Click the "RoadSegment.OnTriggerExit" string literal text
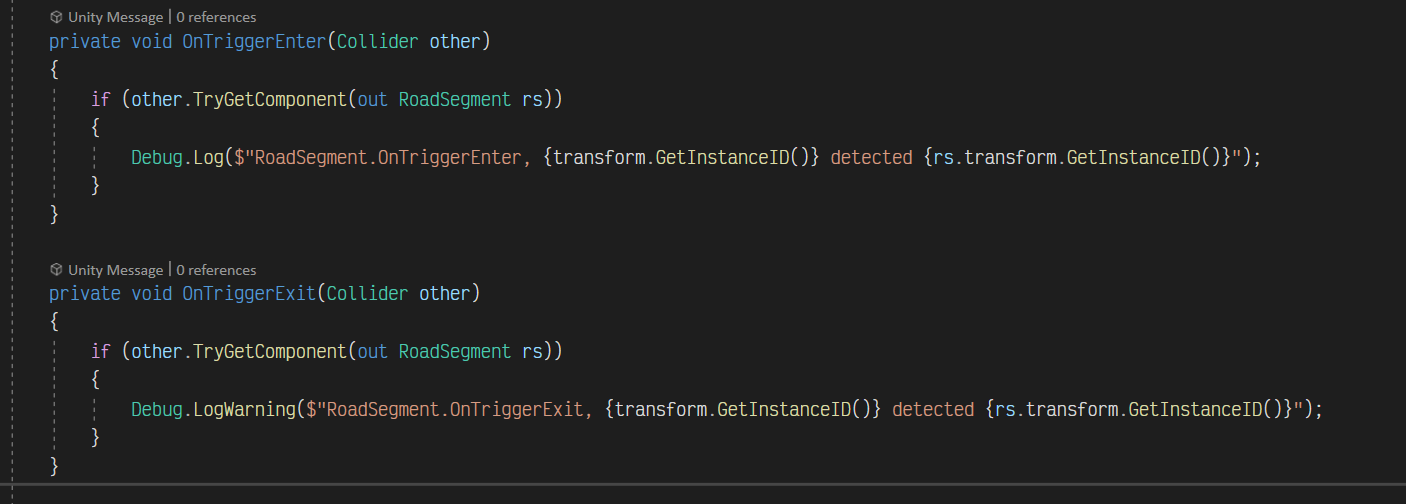The width and height of the screenshot is (1406, 504). 457,409
